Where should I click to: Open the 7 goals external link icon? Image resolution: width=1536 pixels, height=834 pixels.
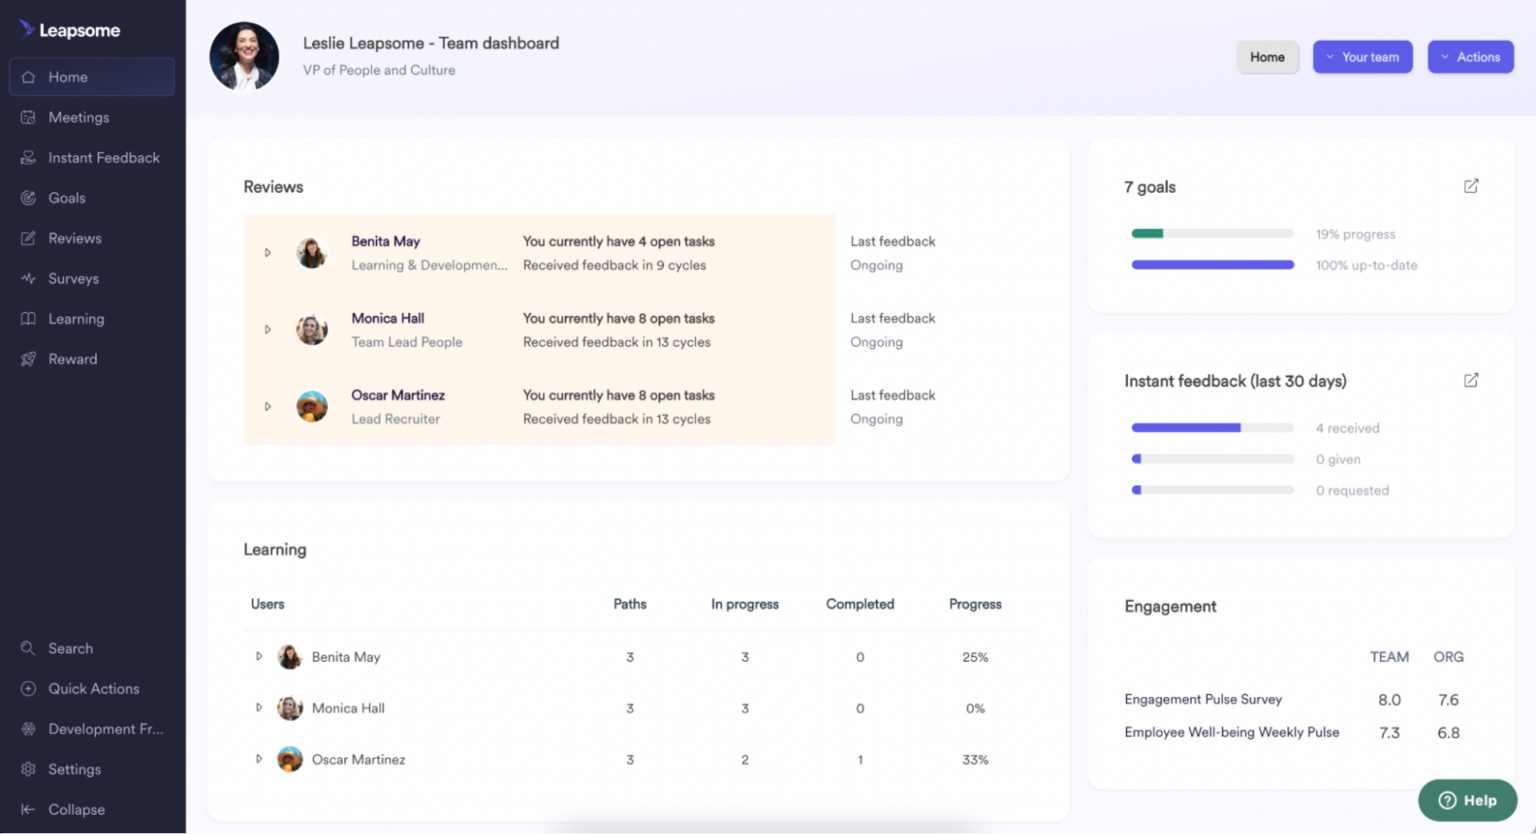(x=1470, y=185)
